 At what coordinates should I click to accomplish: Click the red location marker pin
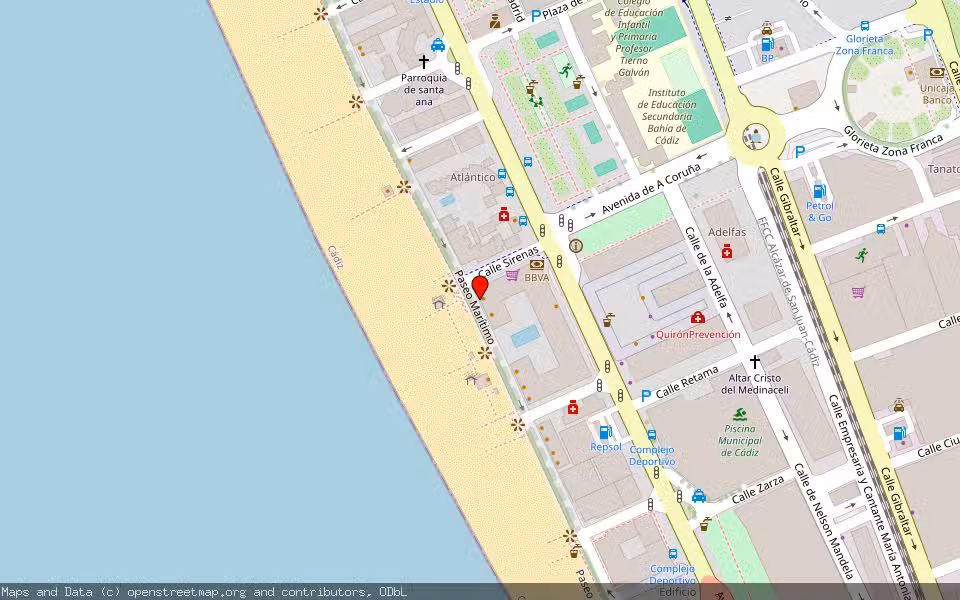[480, 287]
